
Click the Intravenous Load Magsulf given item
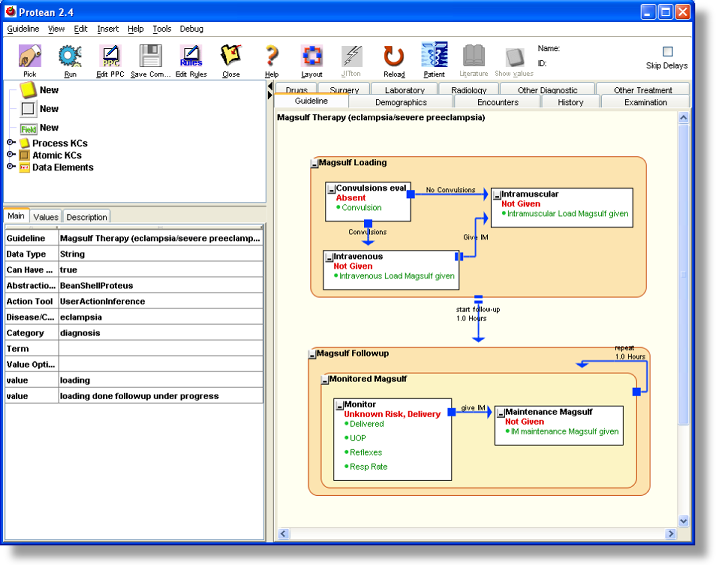click(x=398, y=276)
